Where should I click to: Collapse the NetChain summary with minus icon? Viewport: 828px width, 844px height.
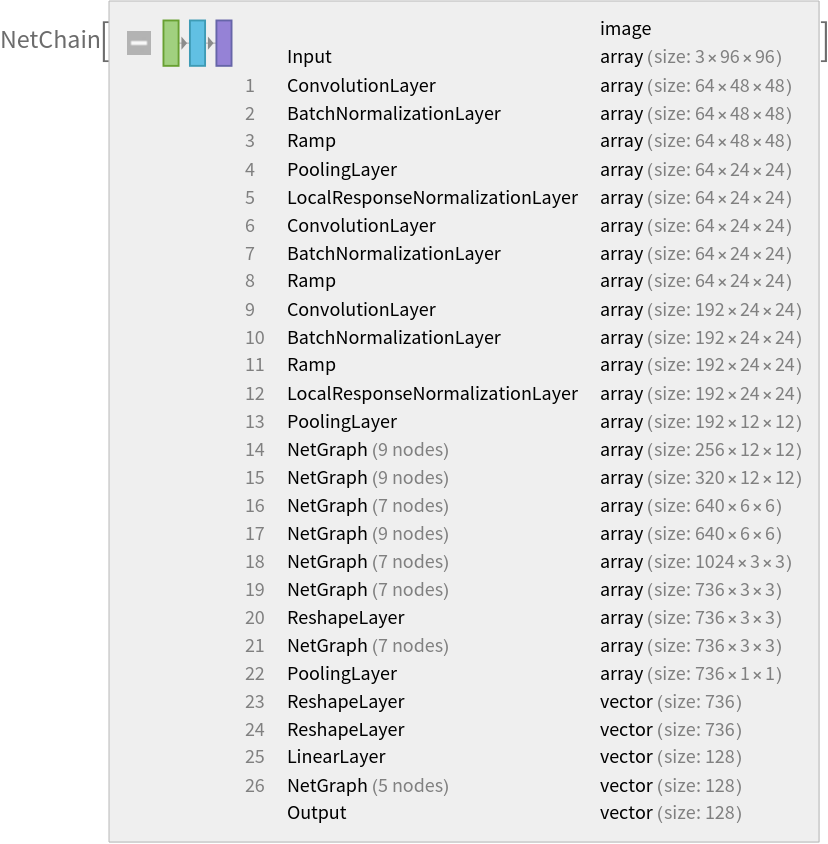[139, 43]
